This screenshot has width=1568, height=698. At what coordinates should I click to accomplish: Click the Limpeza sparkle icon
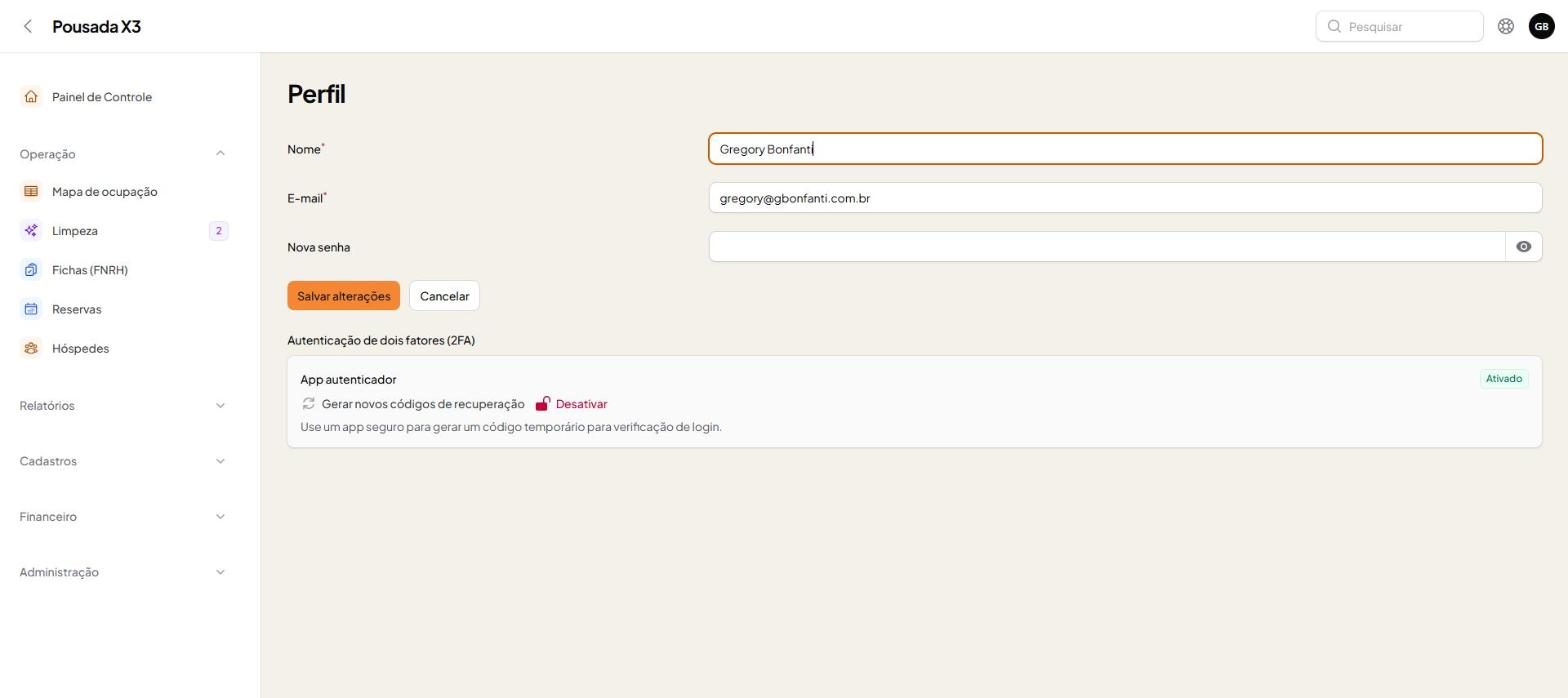31,231
